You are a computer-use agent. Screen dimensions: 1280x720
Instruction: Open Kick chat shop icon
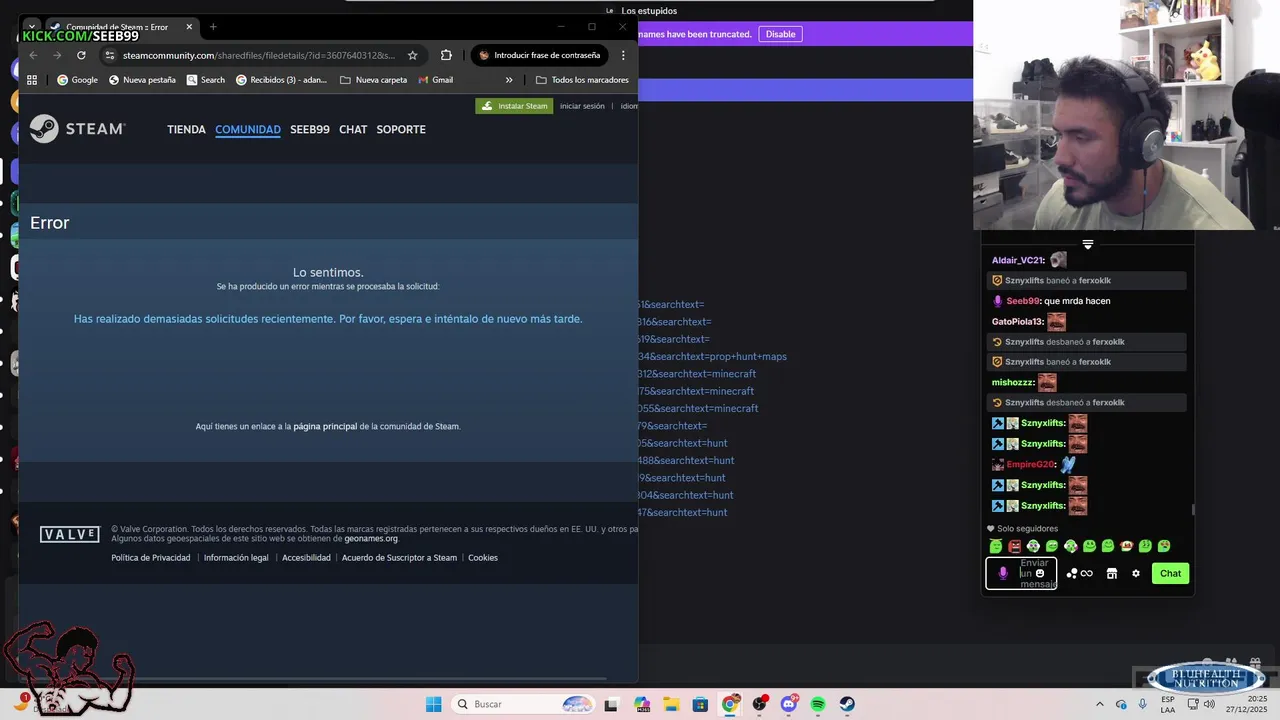(1111, 573)
